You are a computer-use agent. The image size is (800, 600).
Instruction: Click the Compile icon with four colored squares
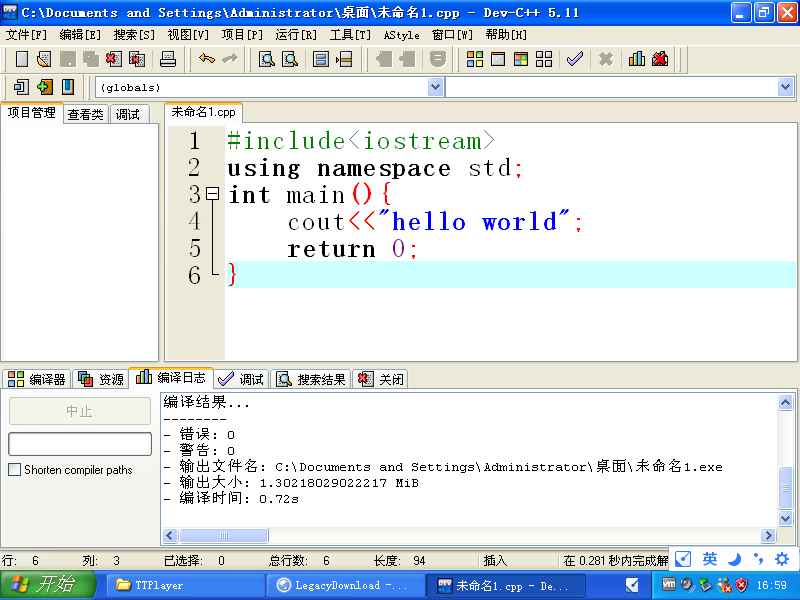475,60
